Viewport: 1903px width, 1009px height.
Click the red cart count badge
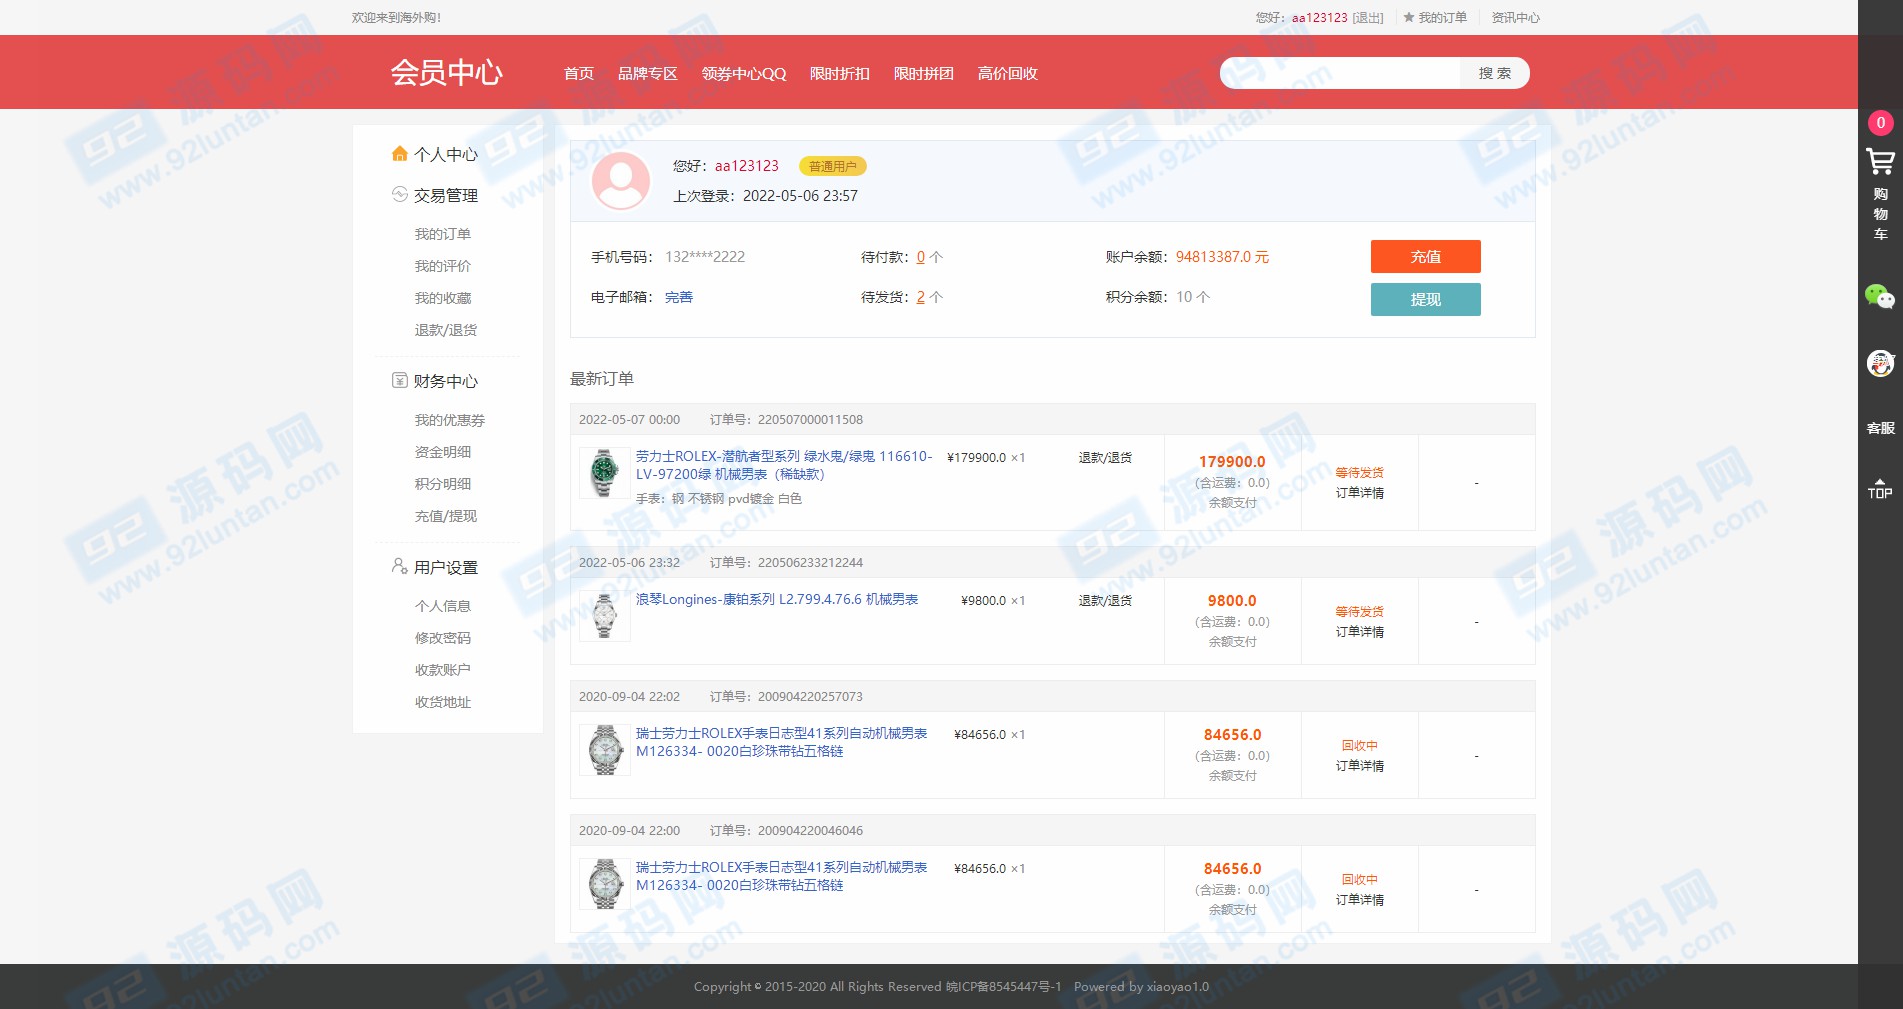click(x=1880, y=123)
